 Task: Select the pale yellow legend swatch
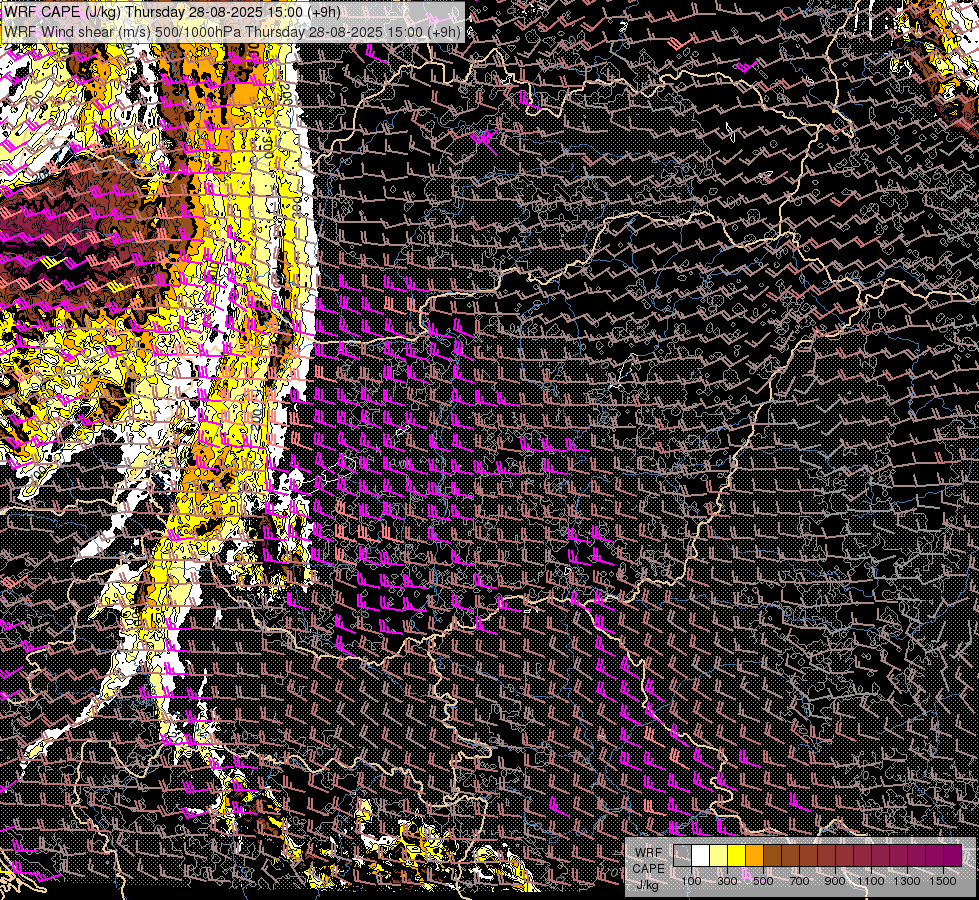click(719, 856)
